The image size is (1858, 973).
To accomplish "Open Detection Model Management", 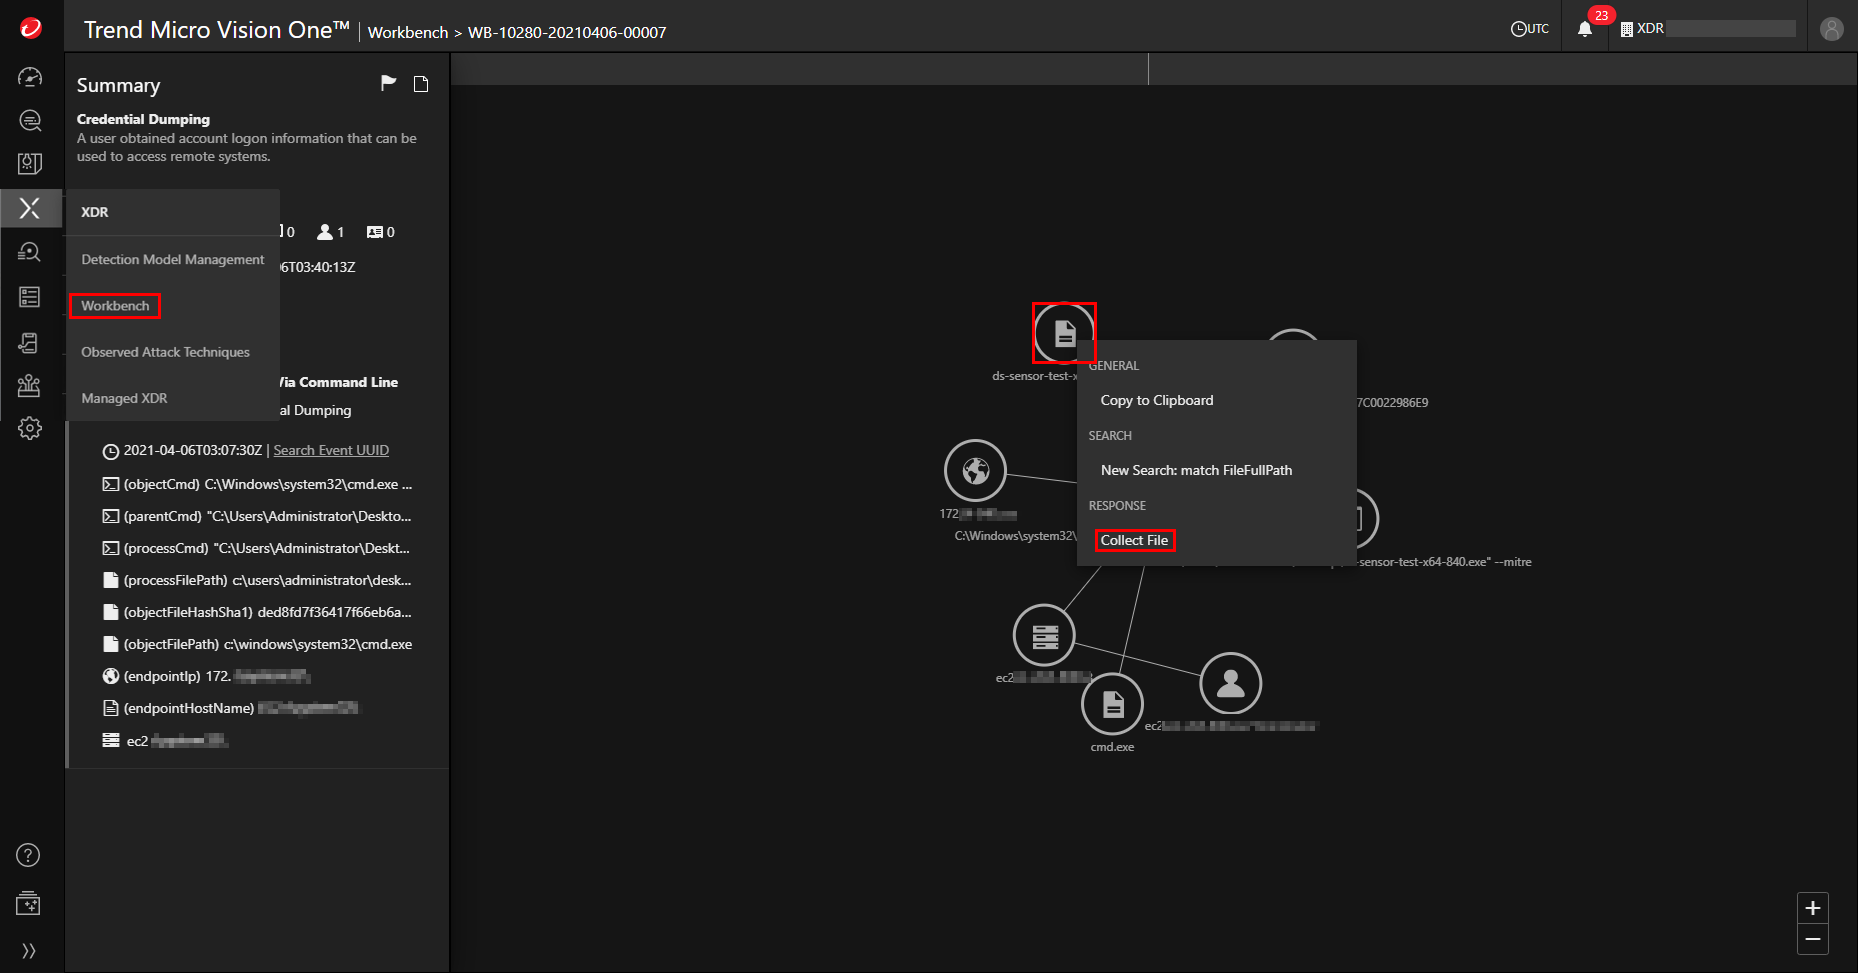I will (x=173, y=259).
